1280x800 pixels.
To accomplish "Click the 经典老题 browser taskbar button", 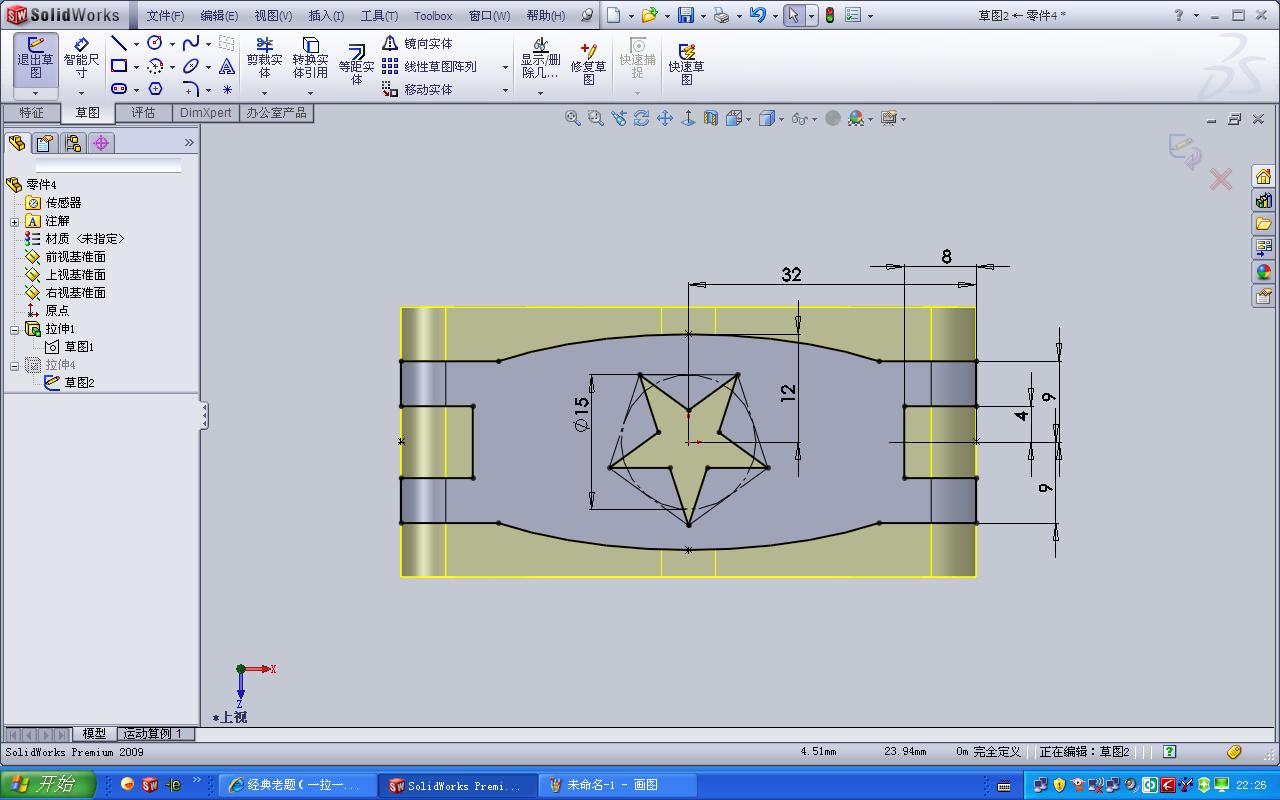I will pyautogui.click(x=297, y=785).
